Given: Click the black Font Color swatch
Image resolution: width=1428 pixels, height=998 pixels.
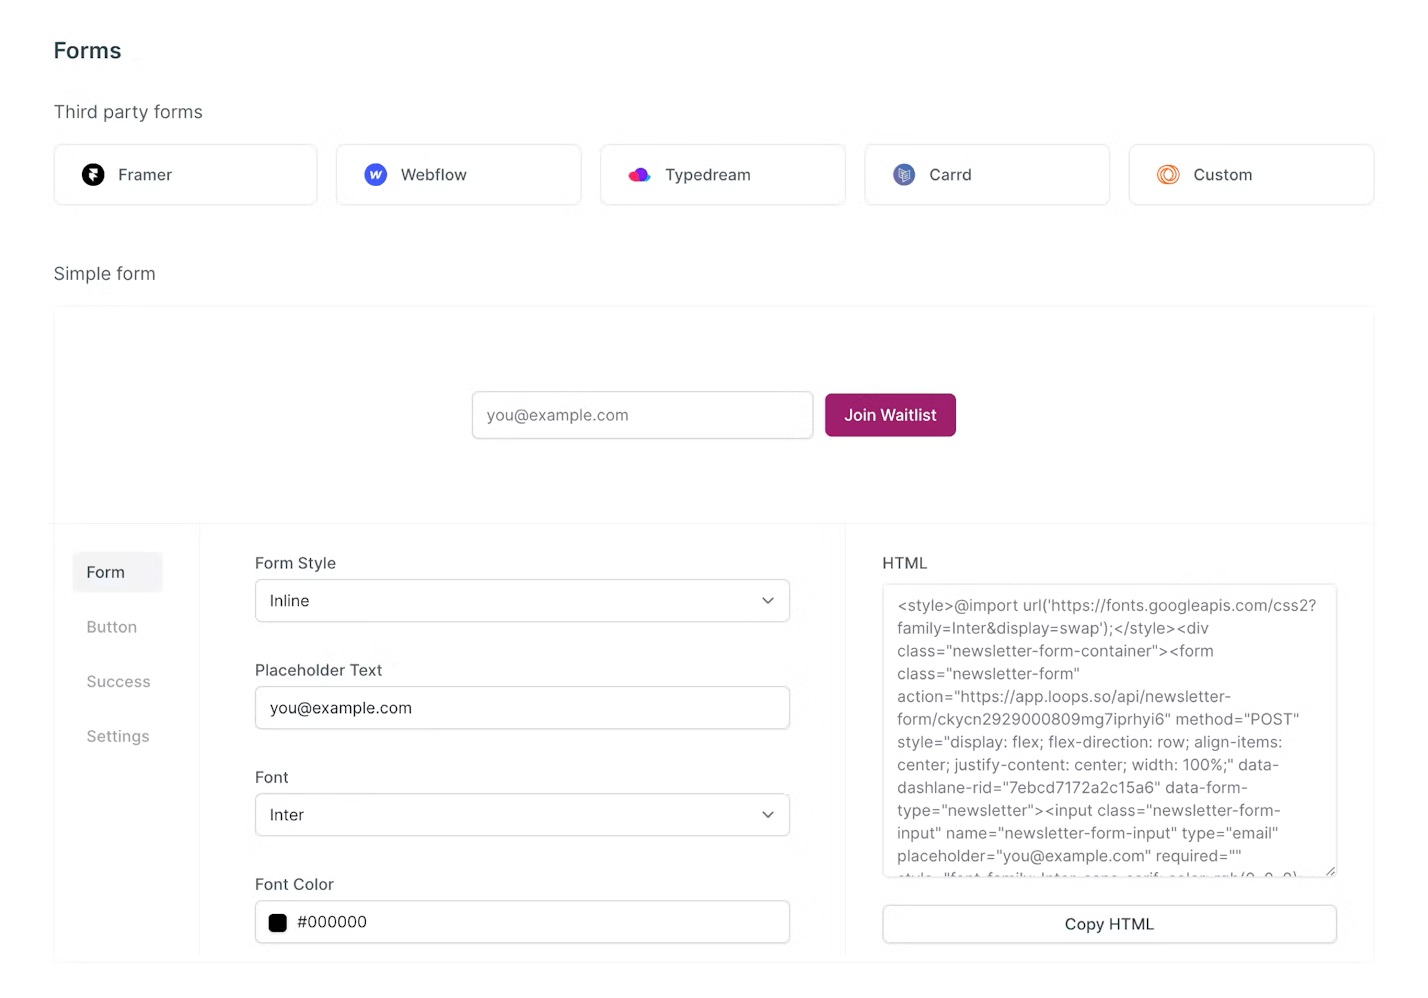Looking at the screenshot, I should (x=278, y=923).
